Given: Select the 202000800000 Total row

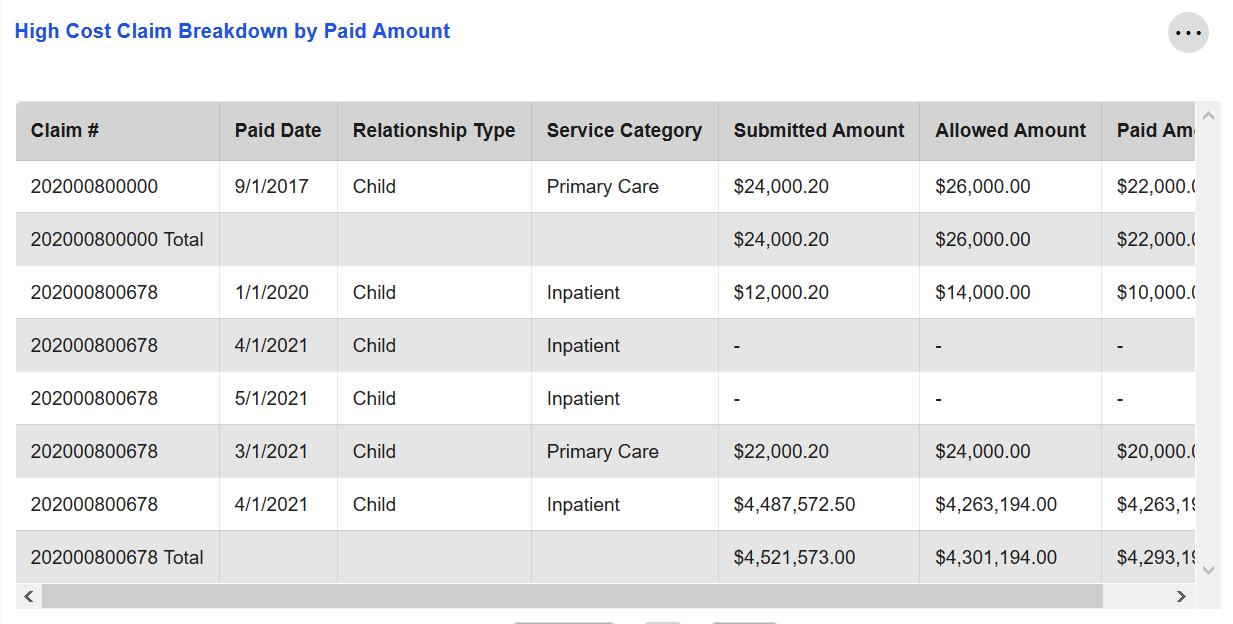Looking at the screenshot, I should (117, 240).
